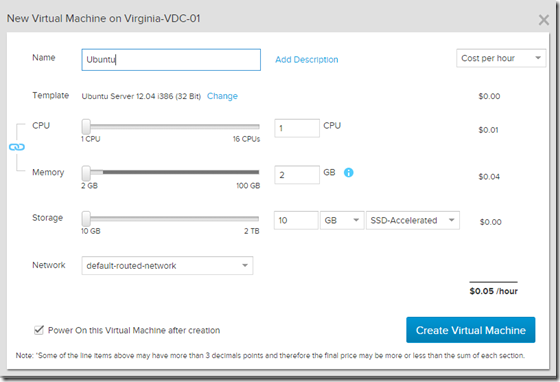Click the Memory GB input box
The image size is (560, 382).
pyautogui.click(x=297, y=175)
